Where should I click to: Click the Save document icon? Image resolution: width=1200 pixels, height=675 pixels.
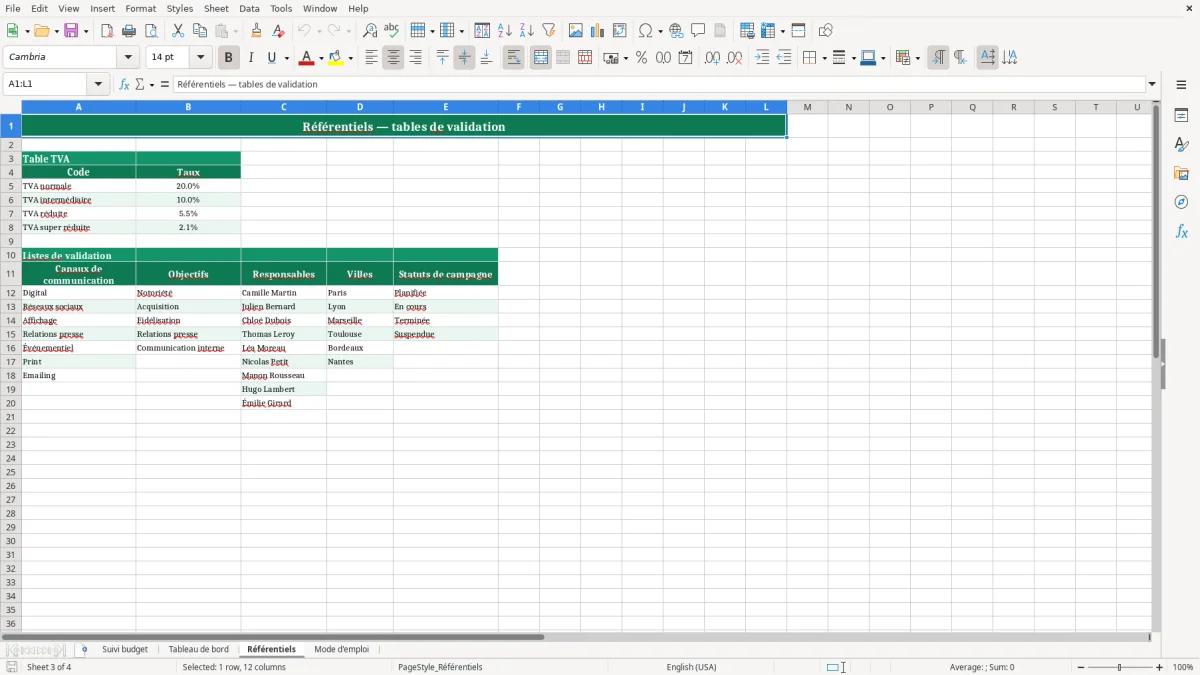click(x=71, y=31)
